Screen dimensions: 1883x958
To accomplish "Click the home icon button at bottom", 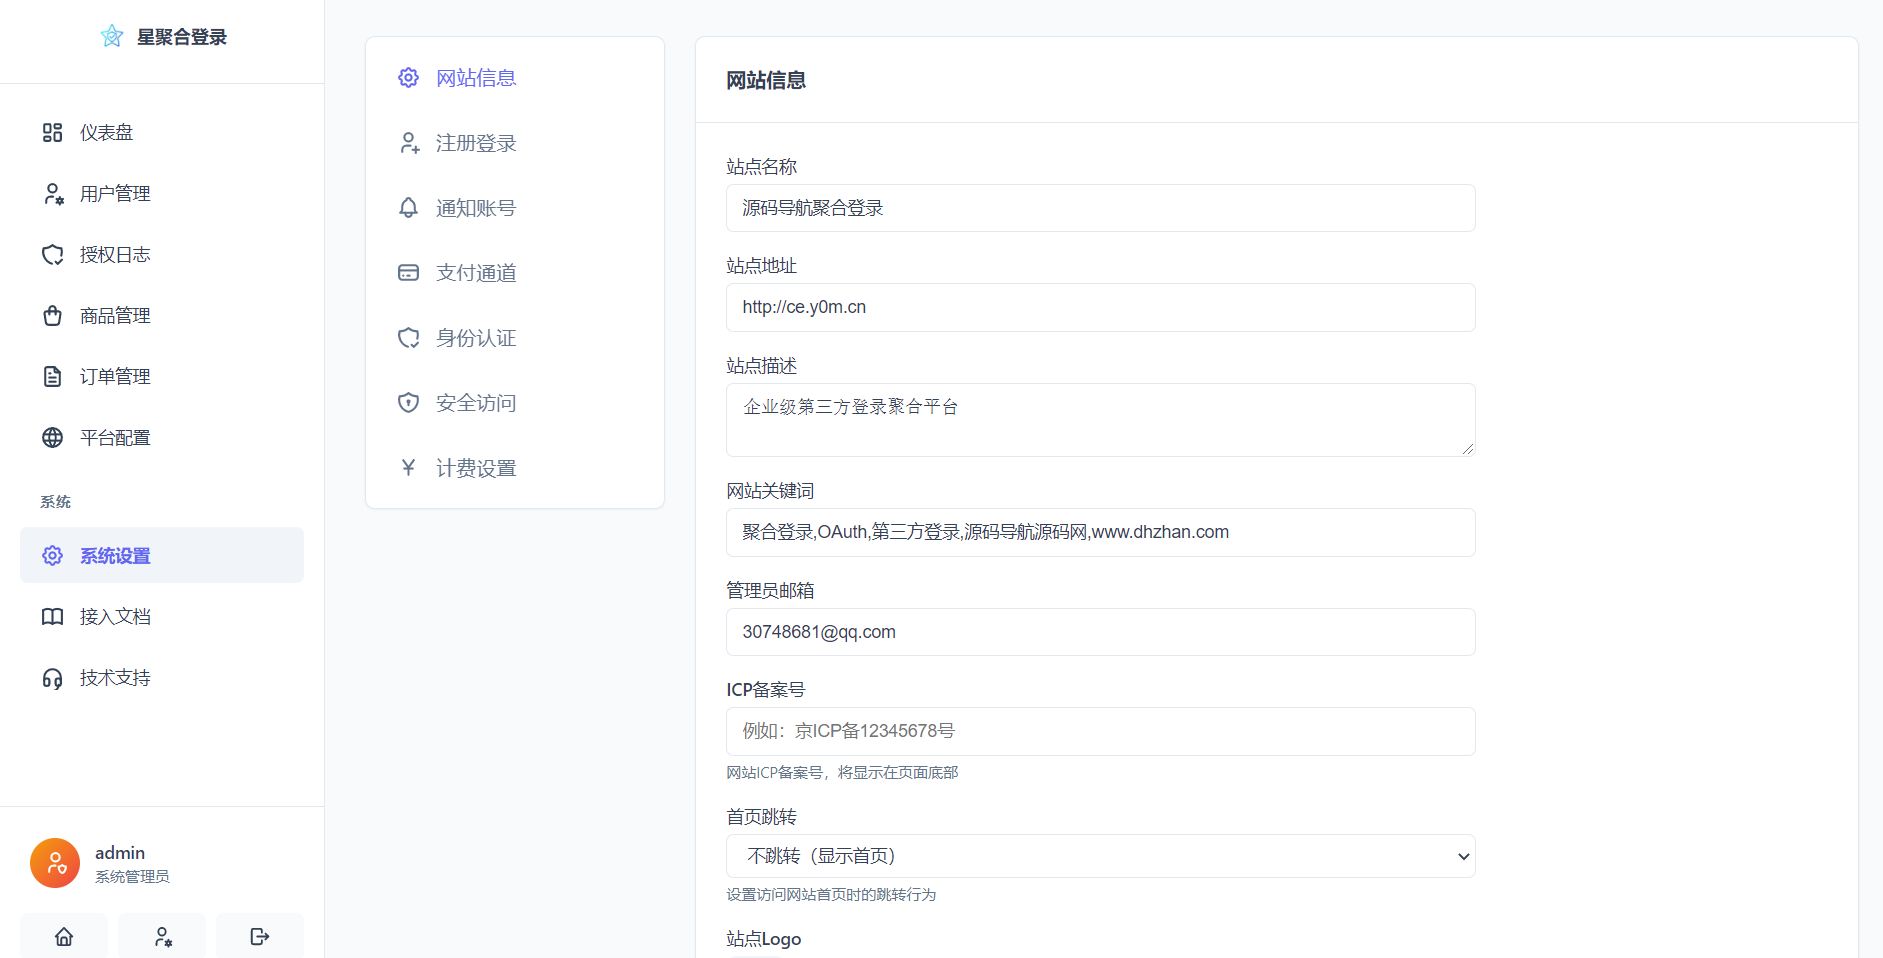I will pos(64,936).
